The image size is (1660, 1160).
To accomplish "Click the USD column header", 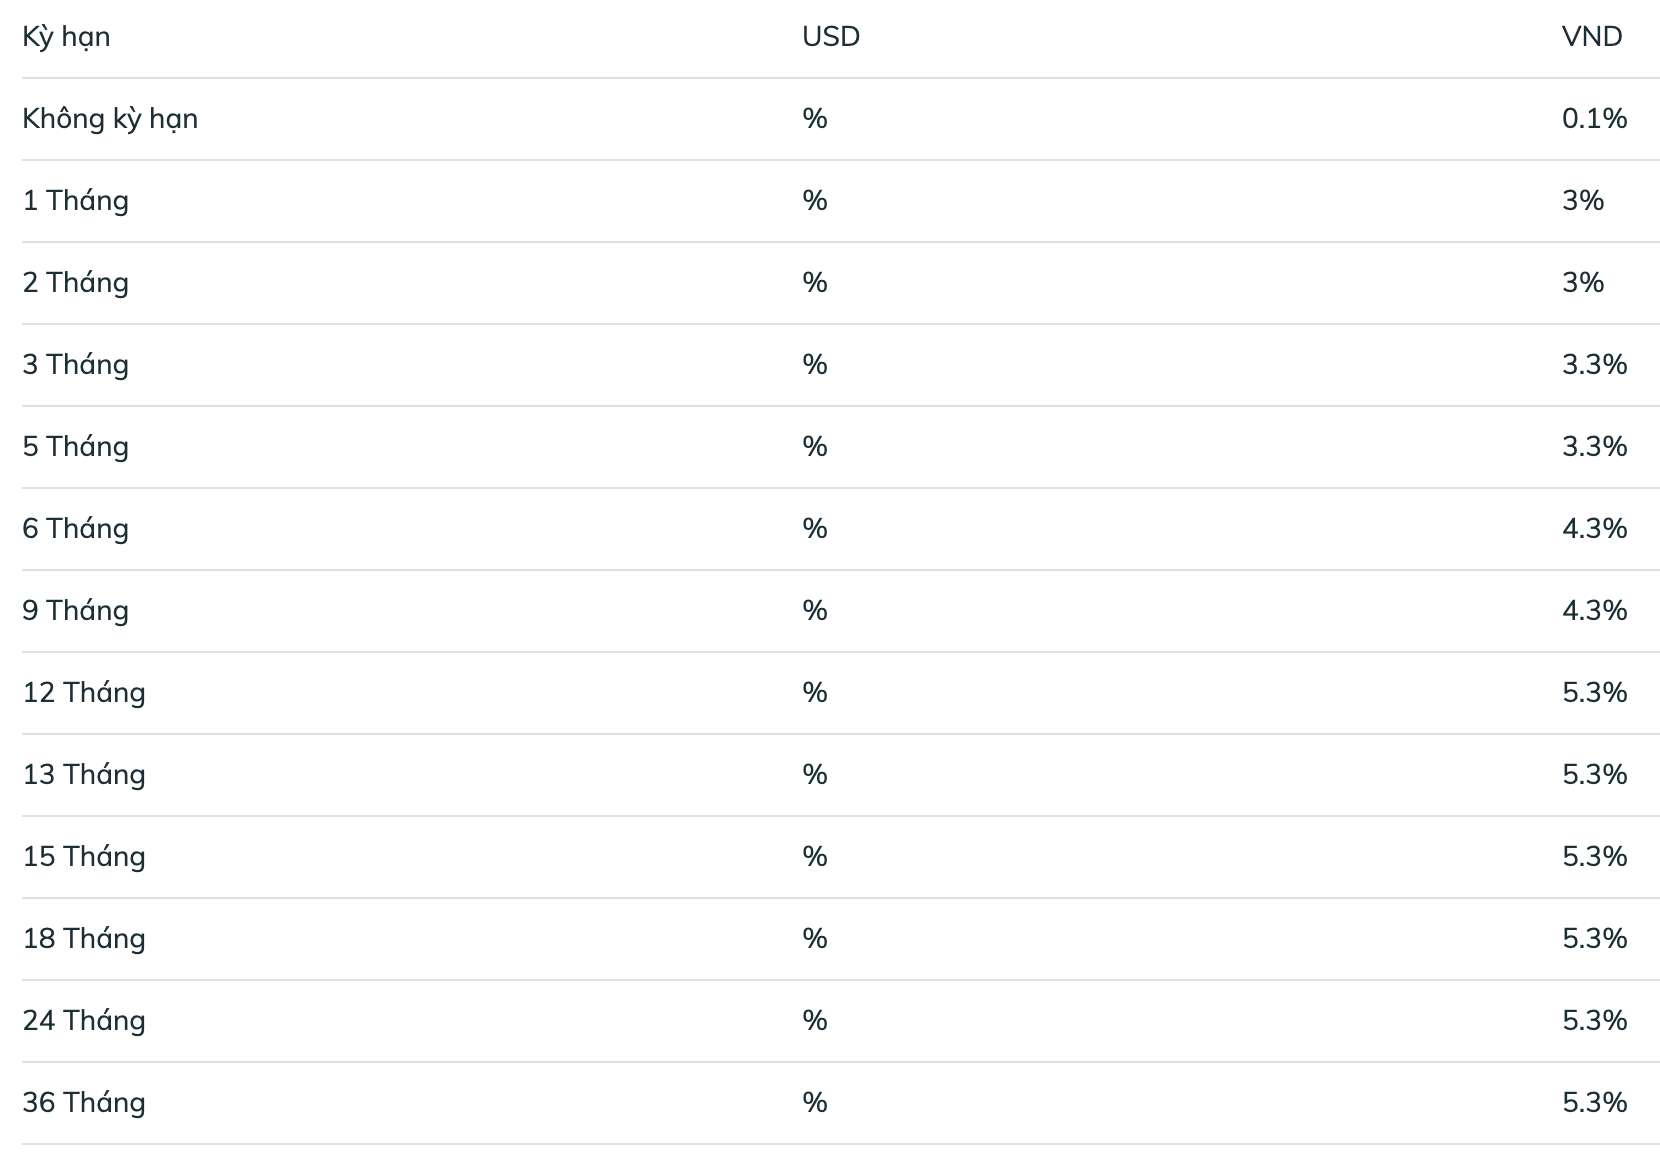I will (831, 37).
